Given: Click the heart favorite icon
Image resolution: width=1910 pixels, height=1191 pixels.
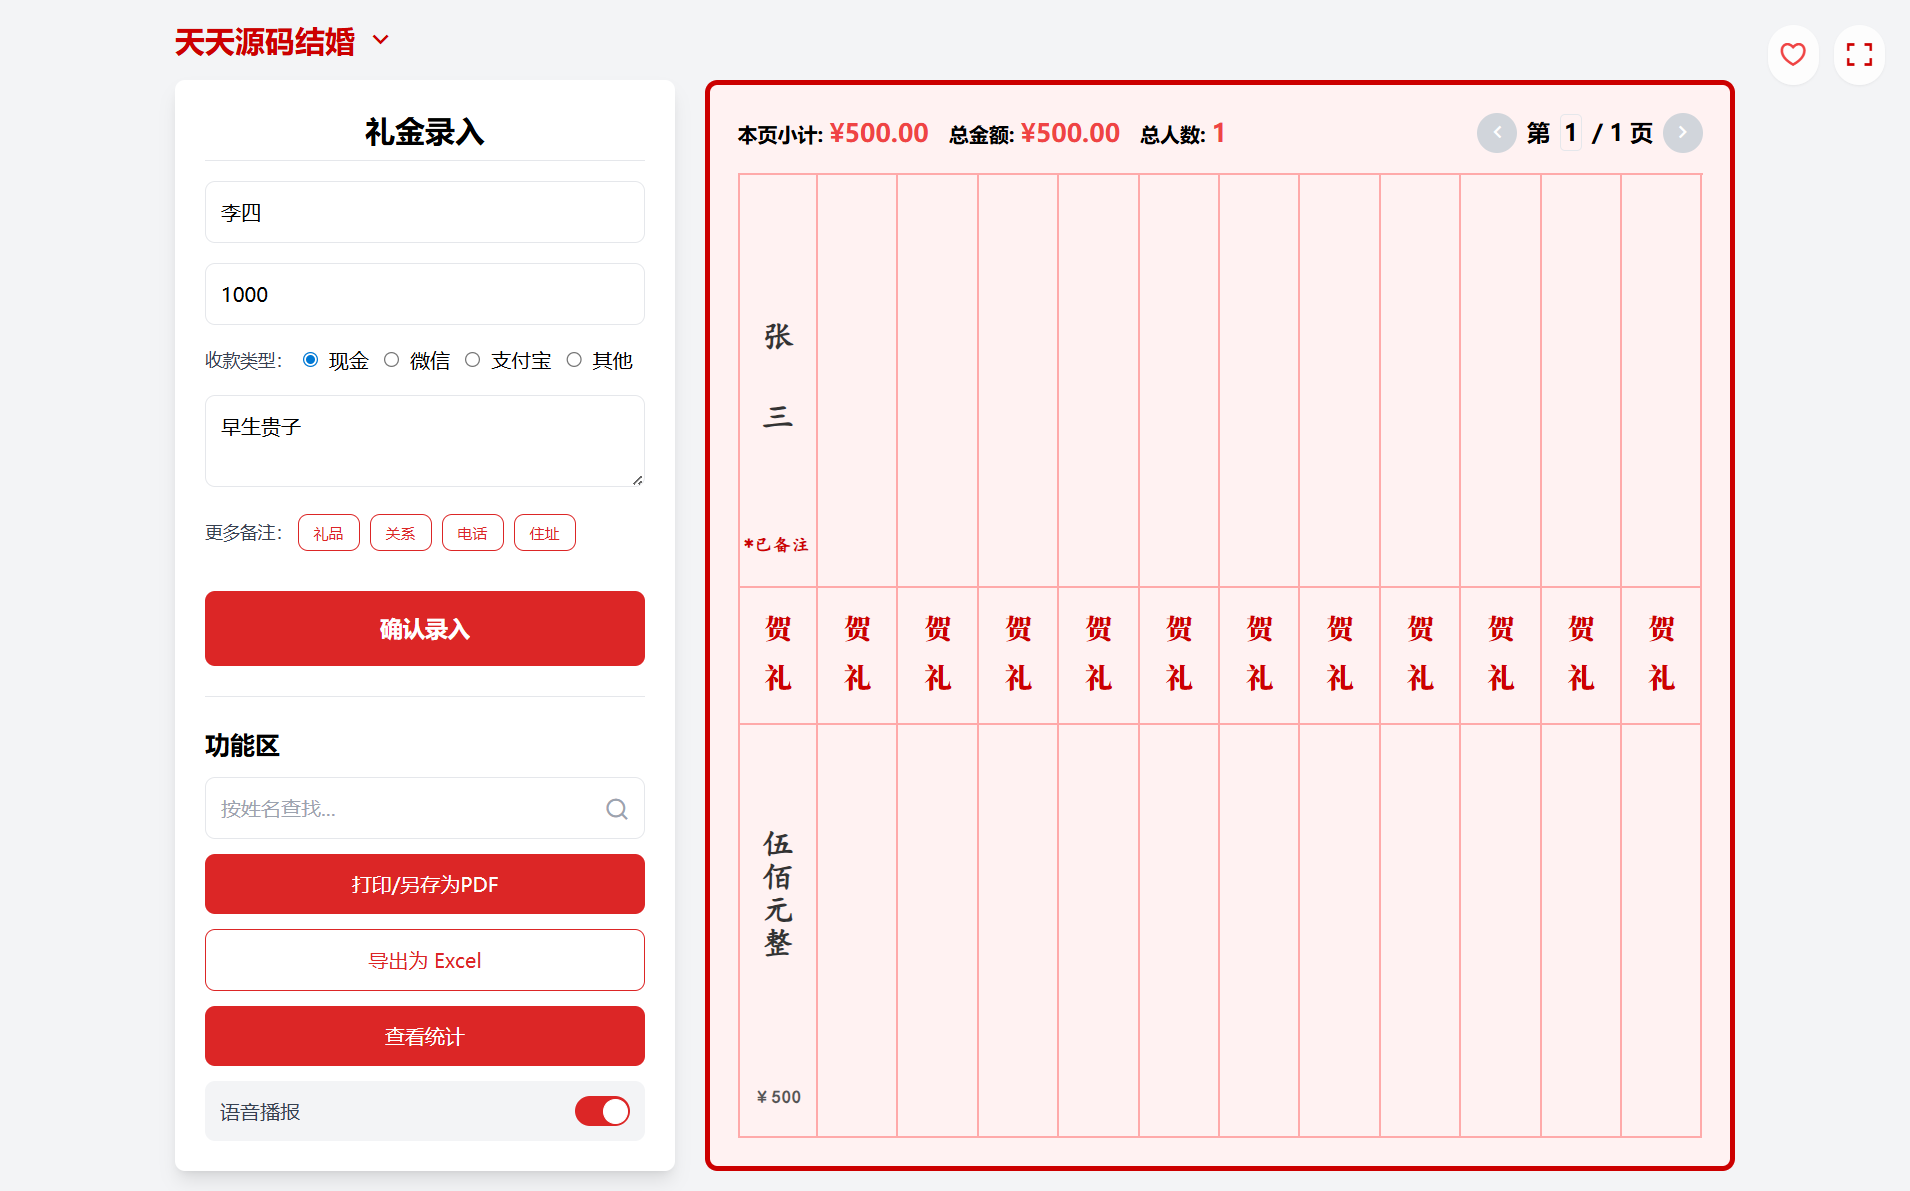Looking at the screenshot, I should click(1792, 54).
